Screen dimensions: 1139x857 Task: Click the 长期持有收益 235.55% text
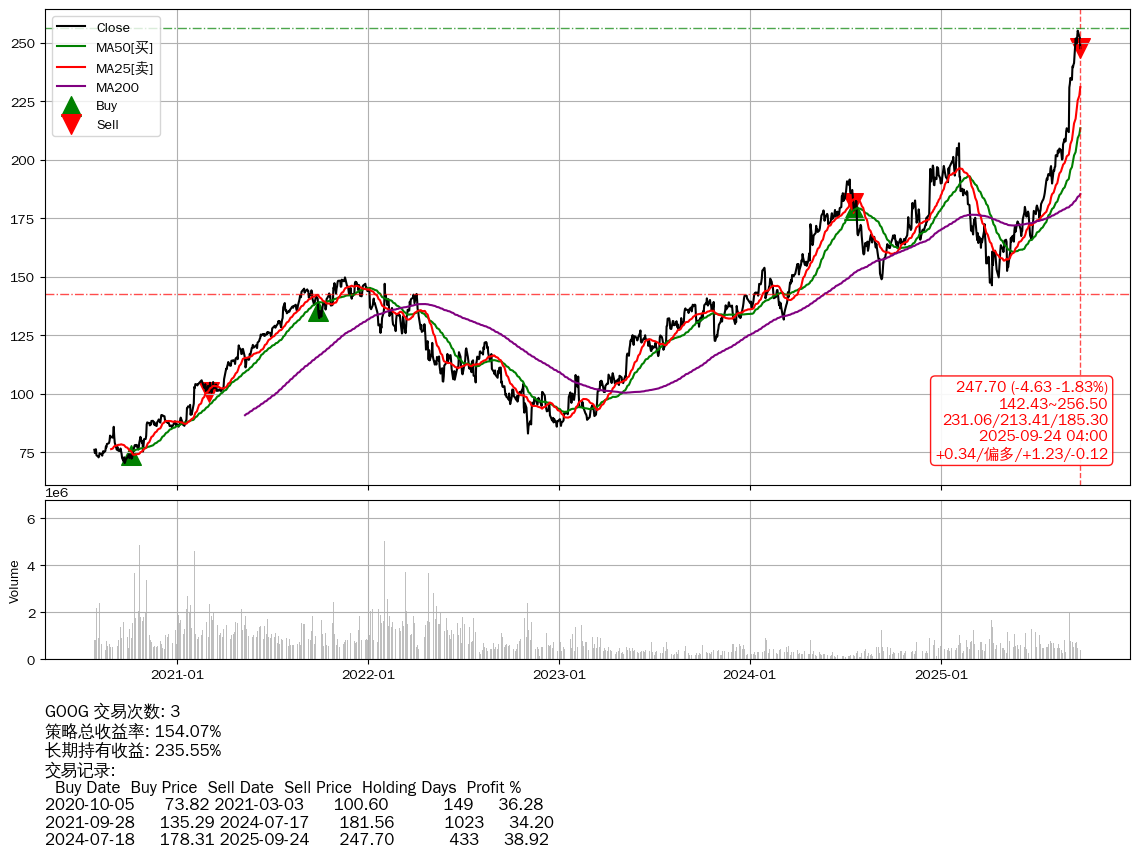click(x=133, y=750)
